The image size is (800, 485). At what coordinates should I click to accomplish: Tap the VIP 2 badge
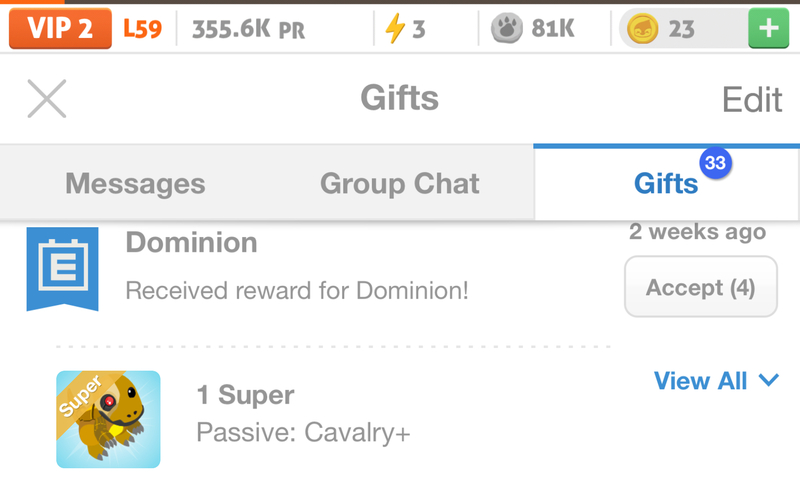coord(60,29)
